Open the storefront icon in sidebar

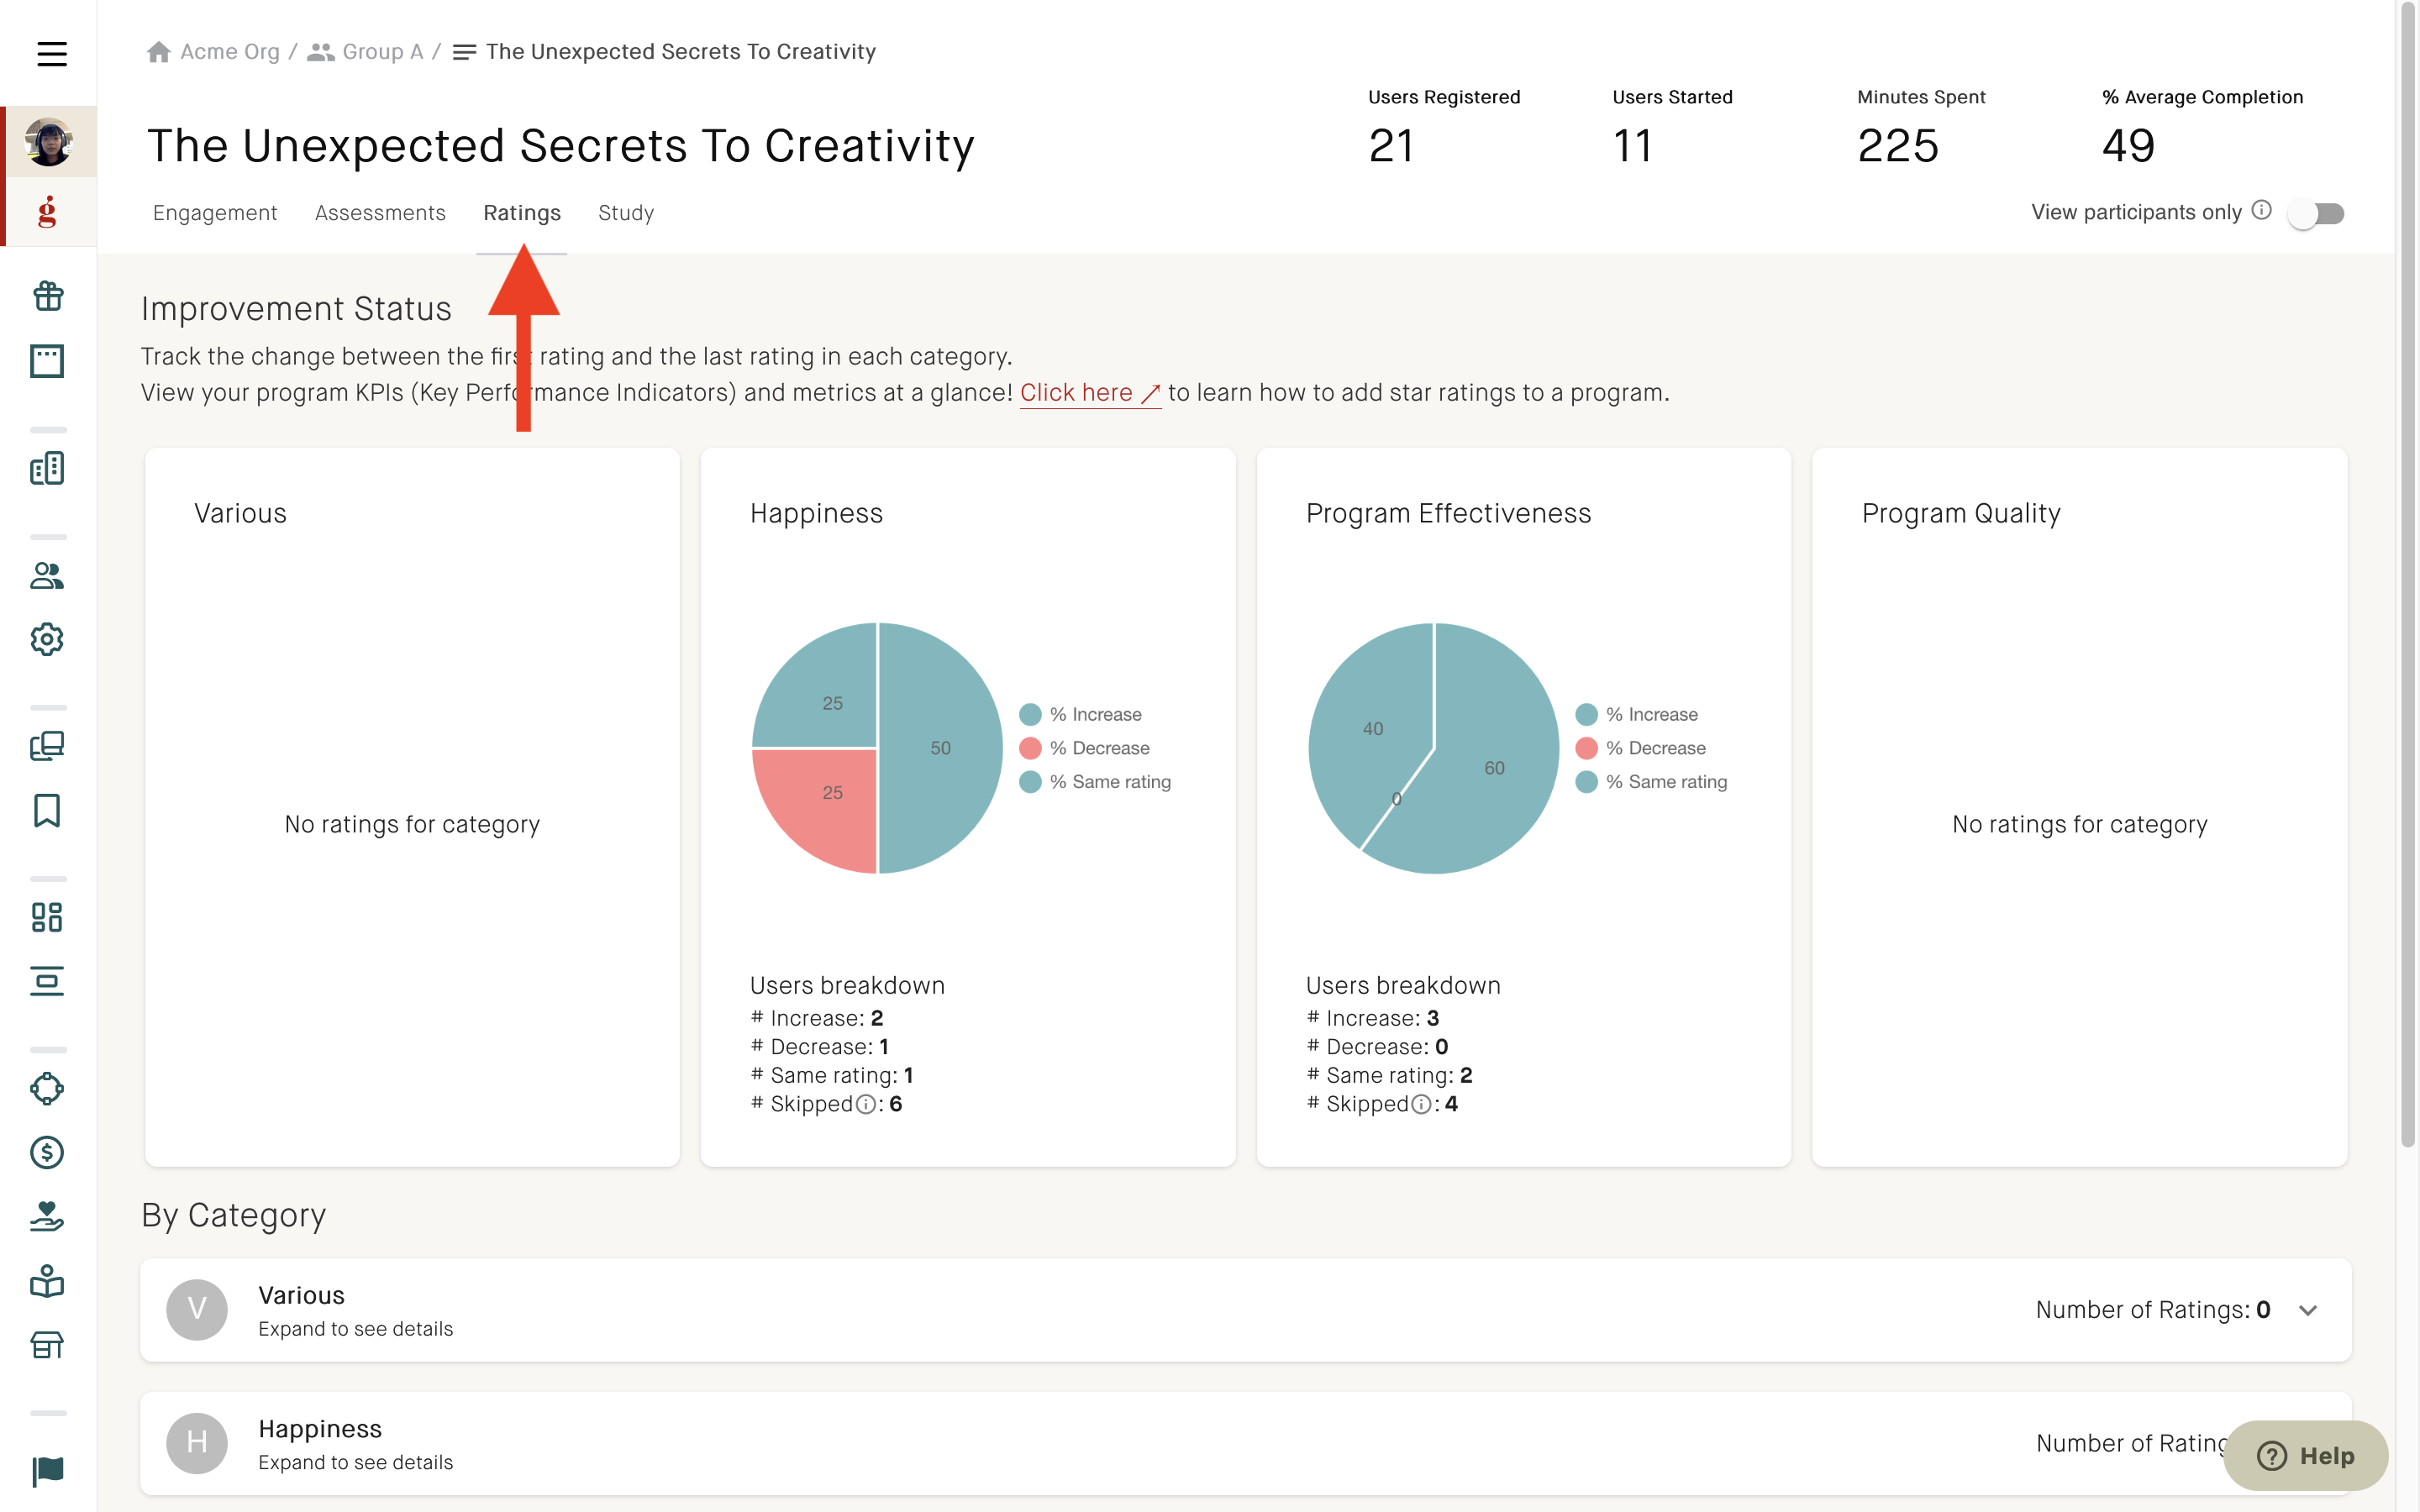(x=47, y=1345)
